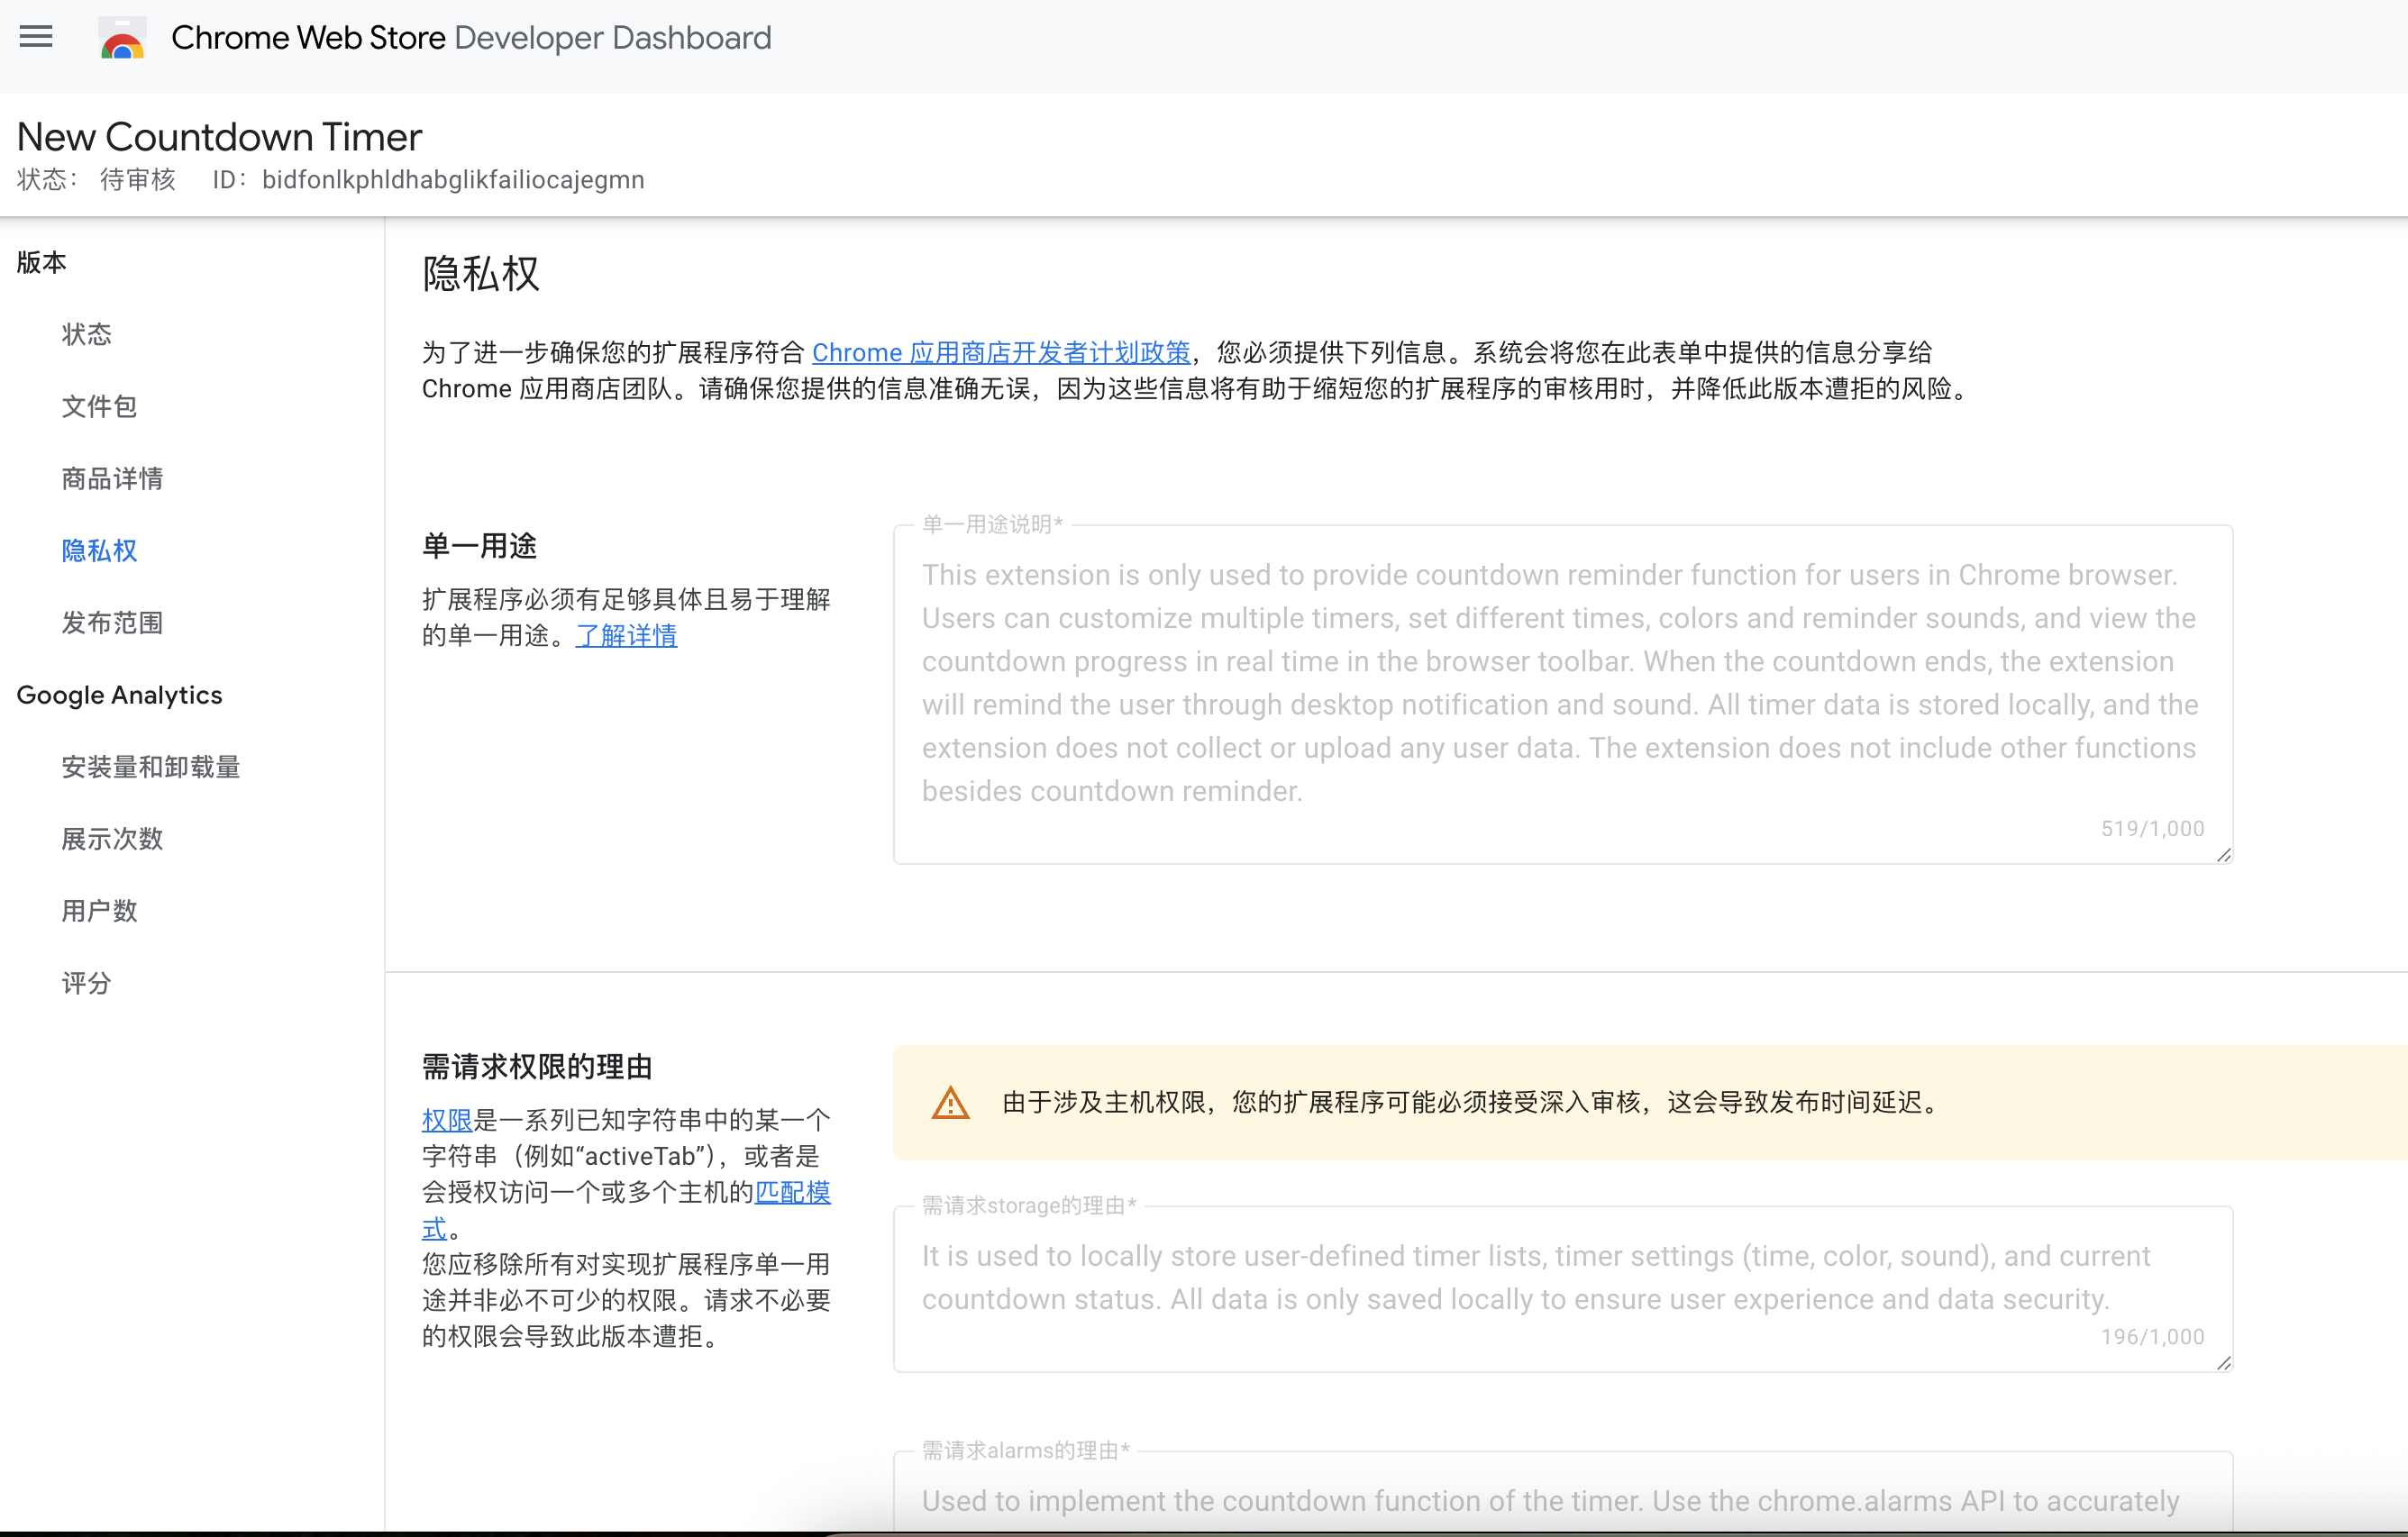The image size is (2408, 1537).
Task: Click into the storage justification text field
Action: 1563,1288
